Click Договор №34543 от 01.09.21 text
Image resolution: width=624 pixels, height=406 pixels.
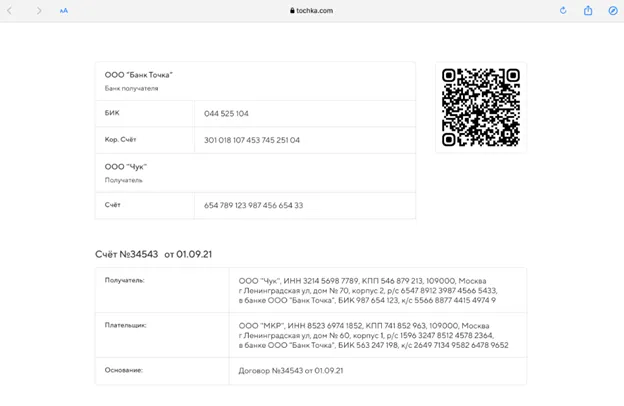(290, 370)
